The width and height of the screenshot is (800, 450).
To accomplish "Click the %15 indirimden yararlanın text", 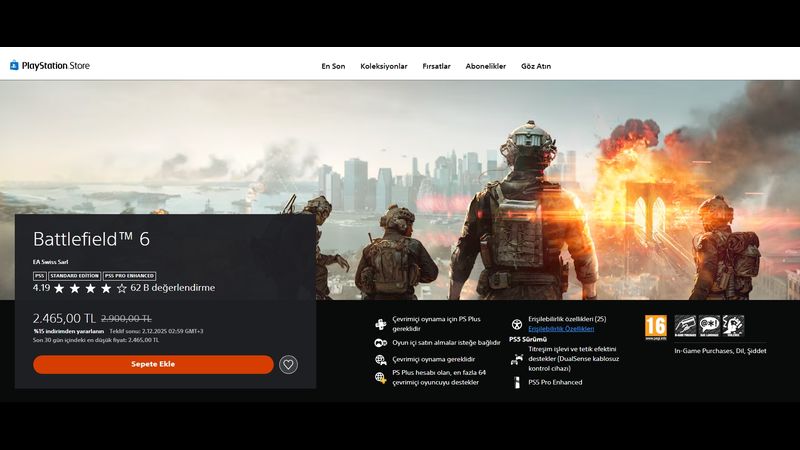I will click(68, 331).
